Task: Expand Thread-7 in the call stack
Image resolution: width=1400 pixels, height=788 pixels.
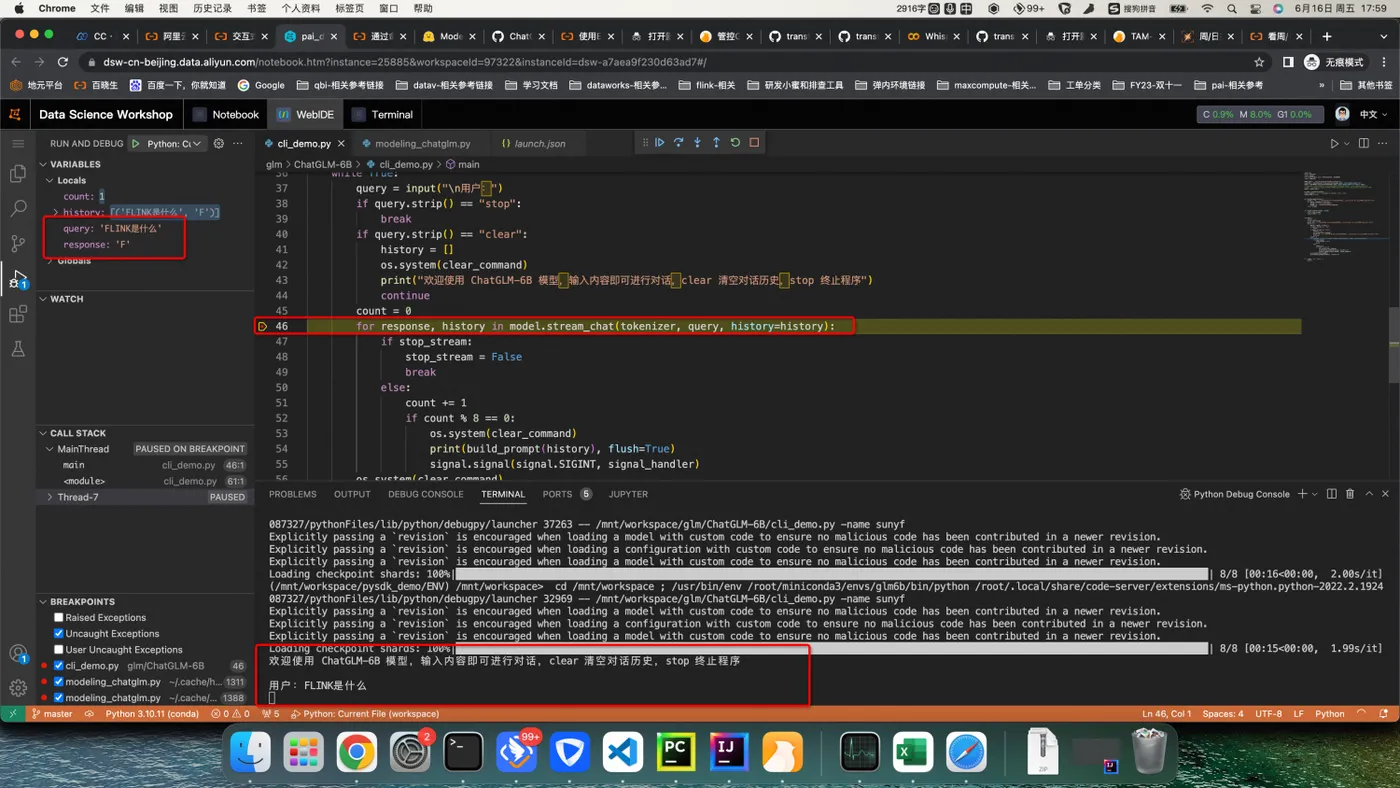Action: 50,497
